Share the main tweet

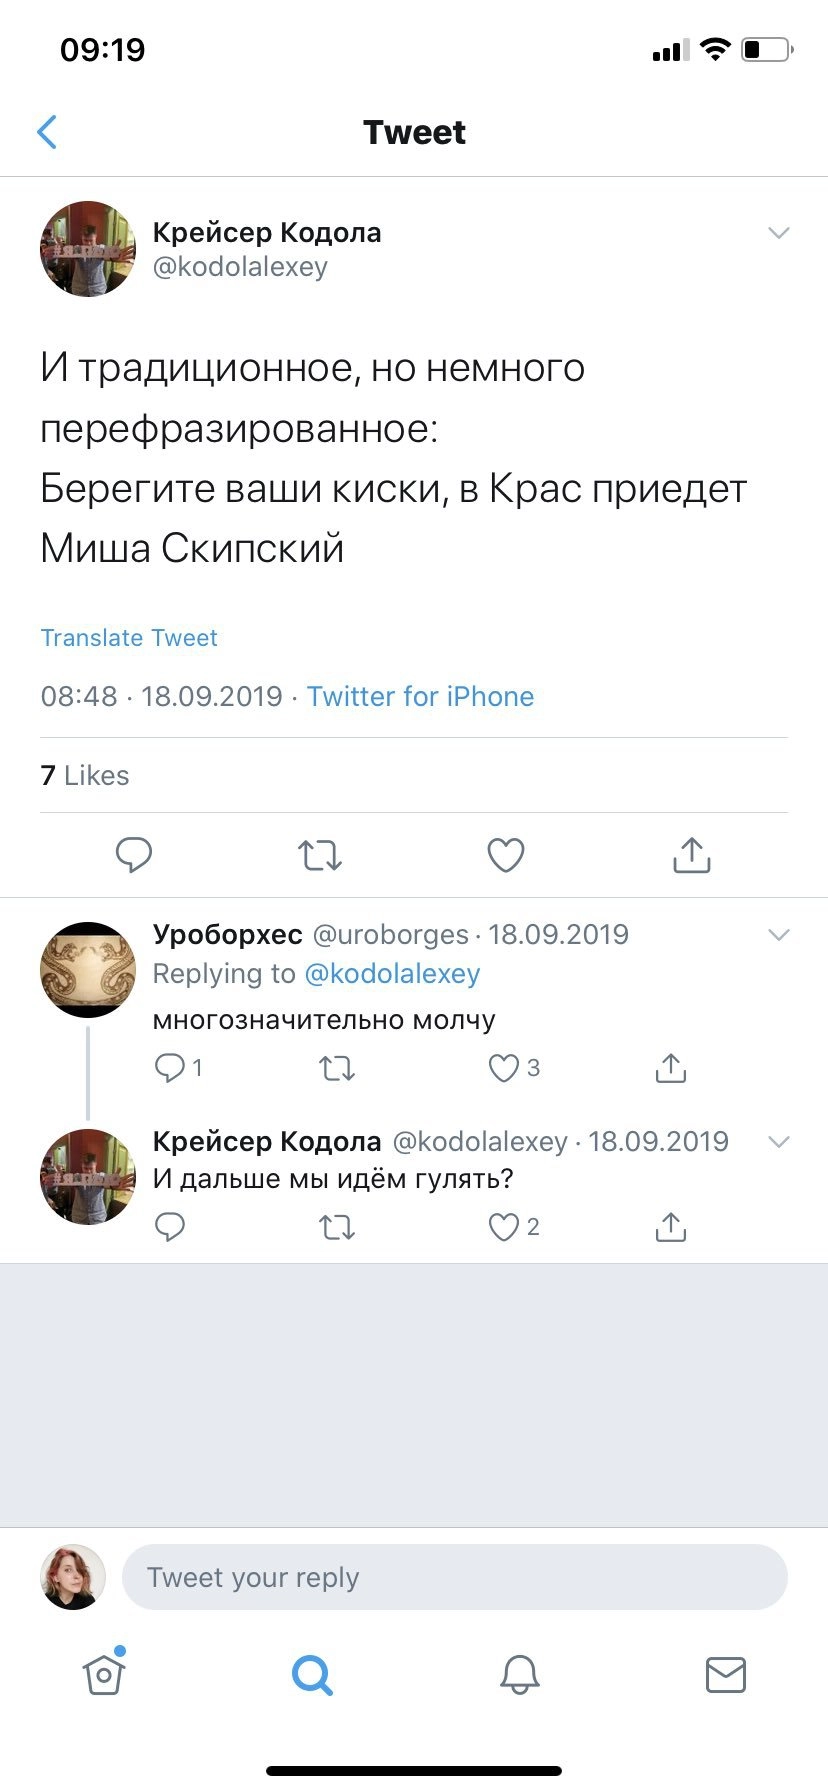pyautogui.click(x=692, y=856)
